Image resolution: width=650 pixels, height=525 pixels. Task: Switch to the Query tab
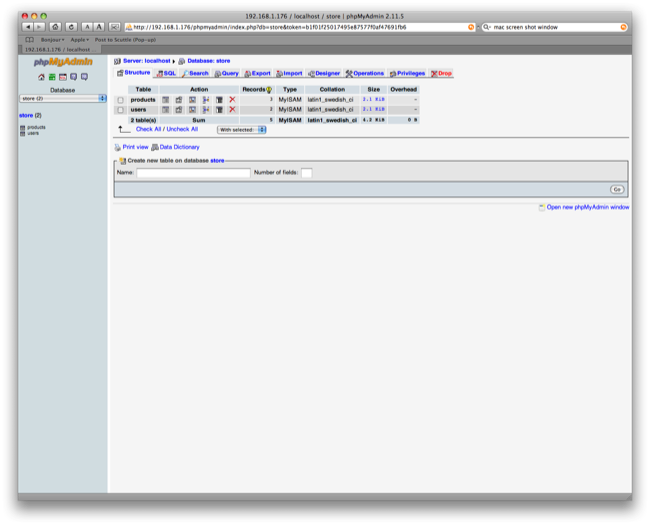(226, 73)
